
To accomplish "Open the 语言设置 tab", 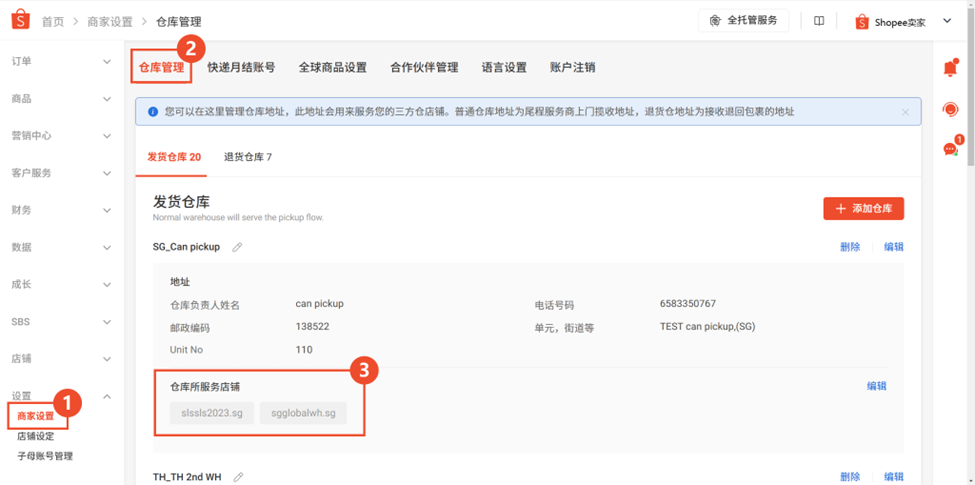I will pyautogui.click(x=504, y=68).
